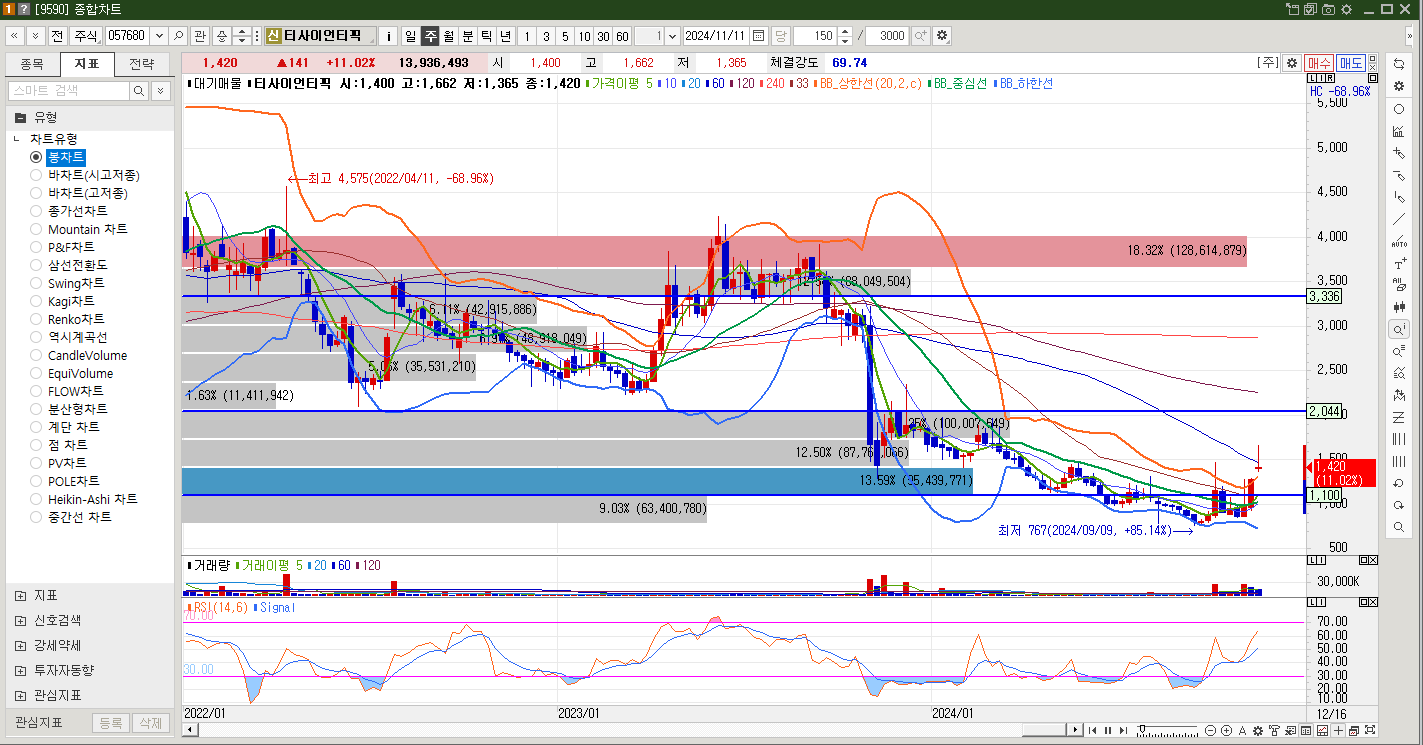Select Mountain 차트 chart type
The image size is (1423, 745).
coord(88,229)
